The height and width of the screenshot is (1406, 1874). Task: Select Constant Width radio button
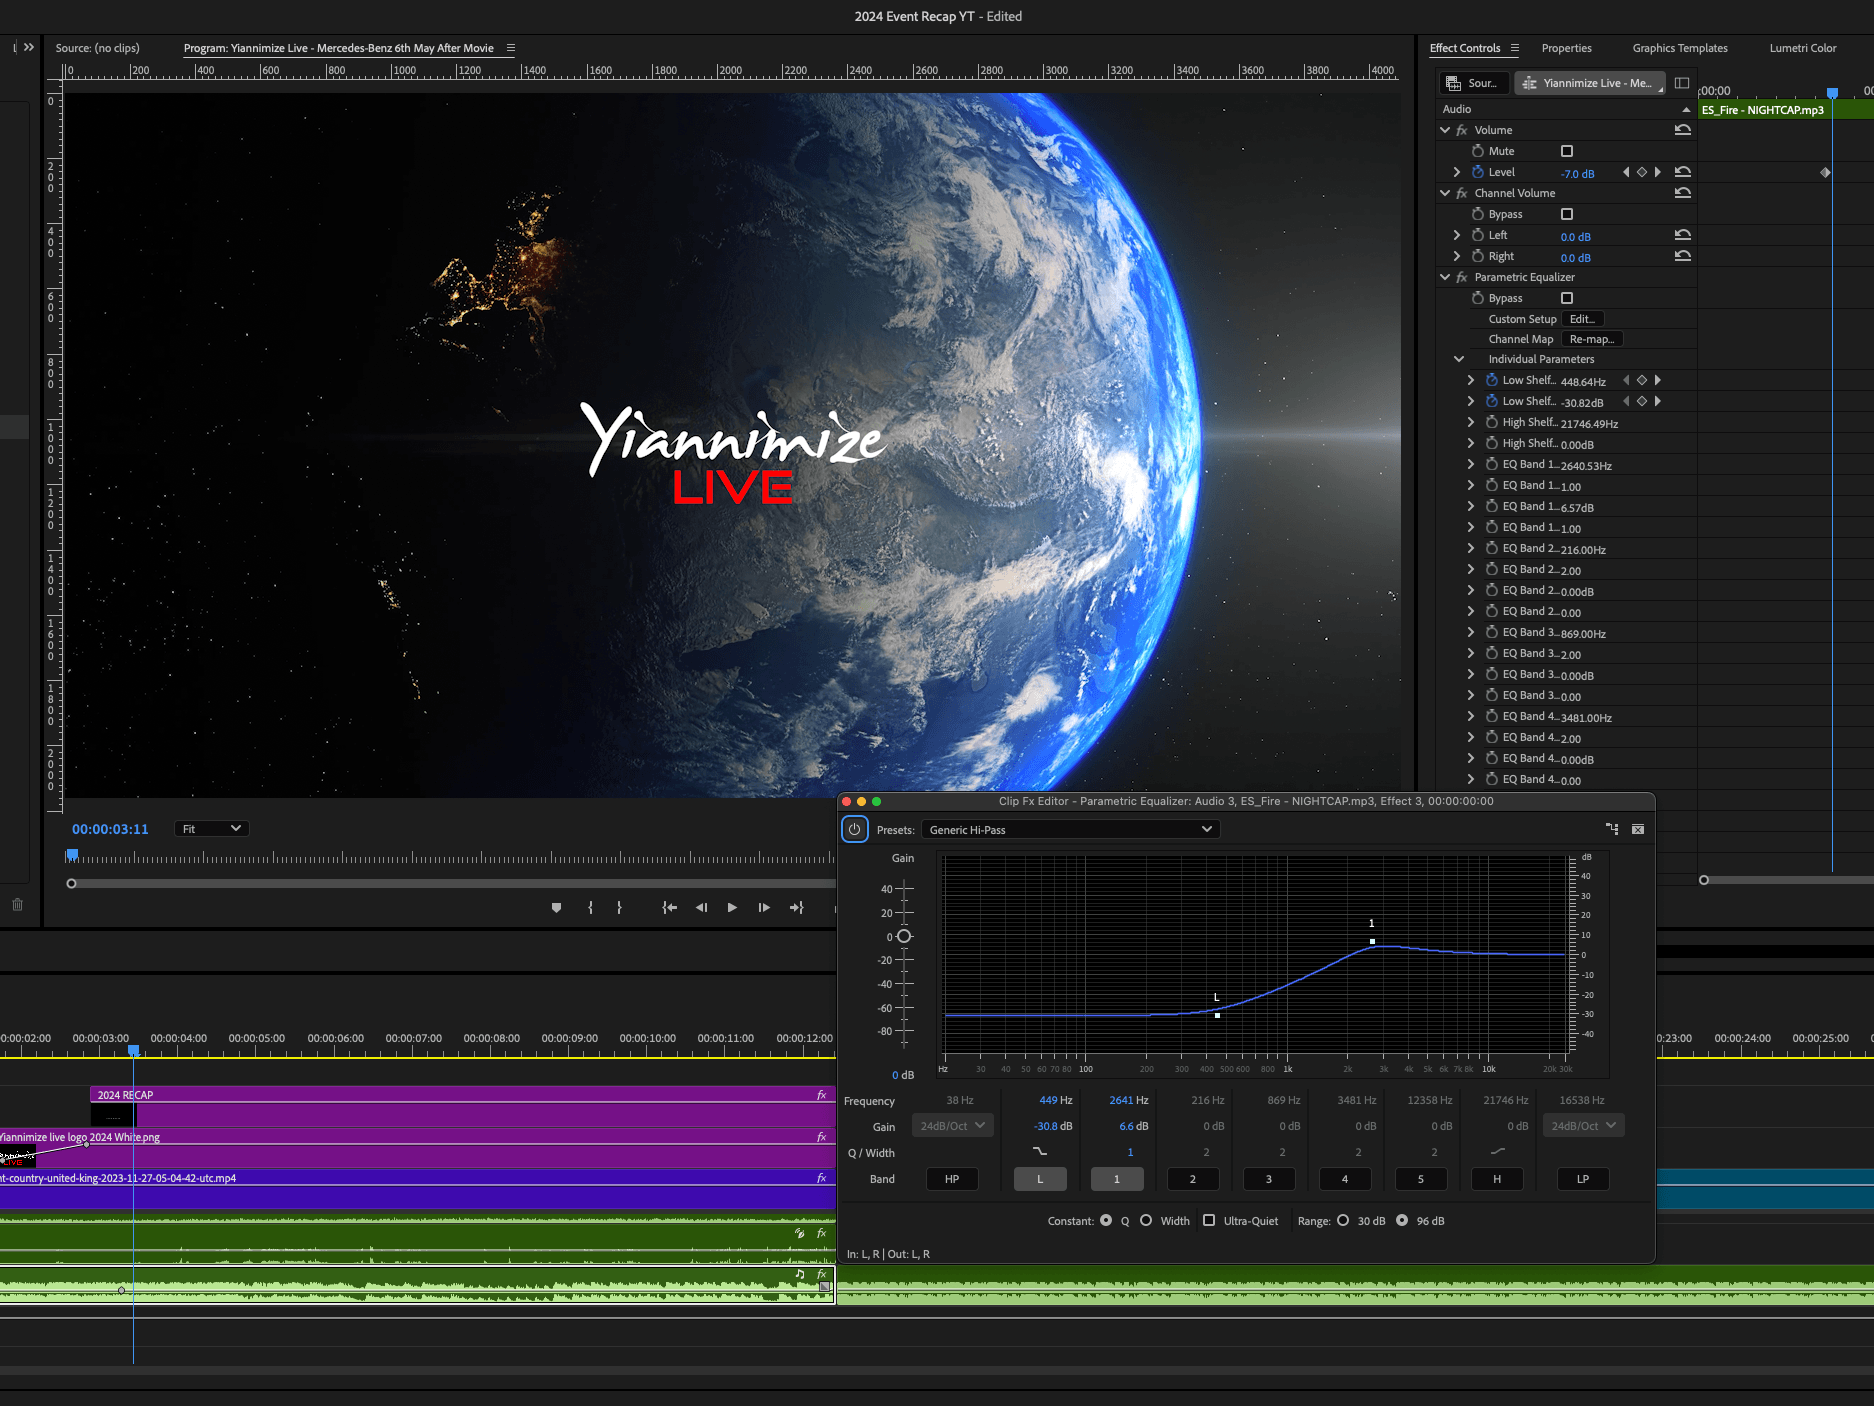[x=1146, y=1220]
